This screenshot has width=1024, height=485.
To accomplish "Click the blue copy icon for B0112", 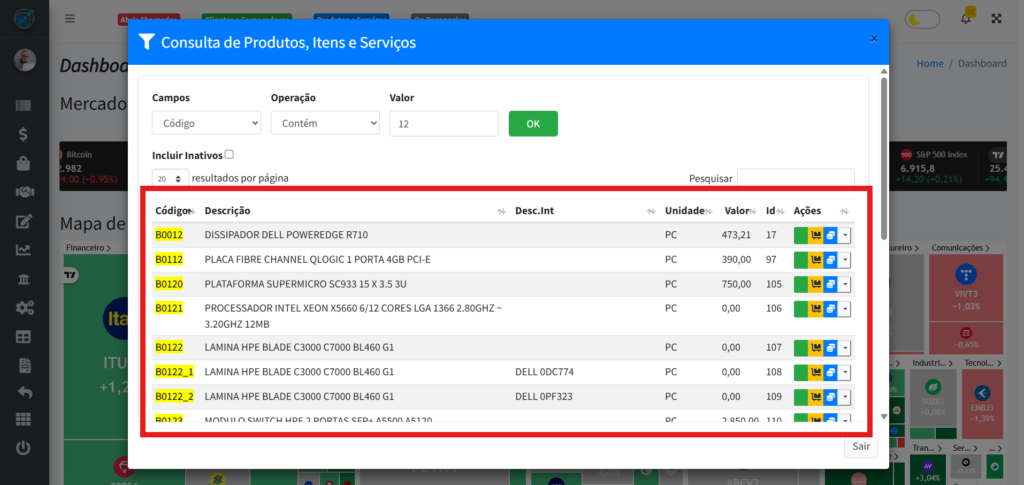I will 830,260.
